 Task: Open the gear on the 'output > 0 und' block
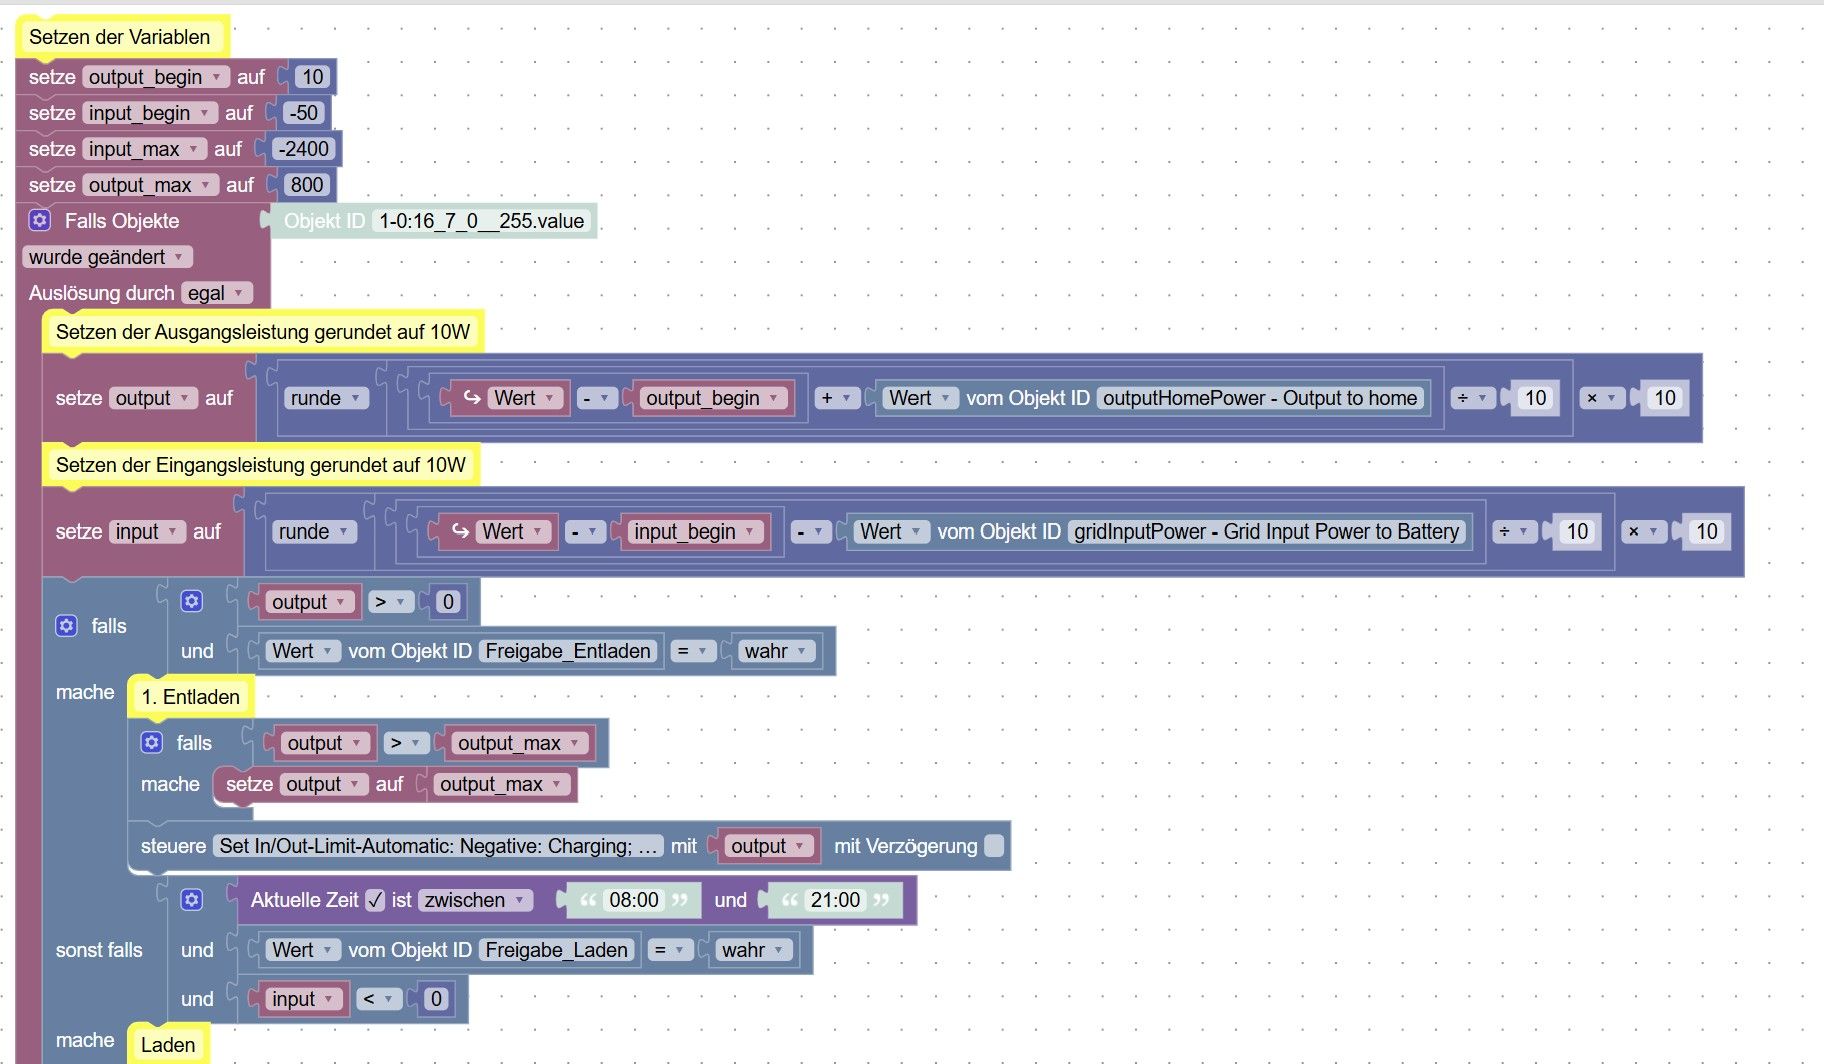[x=191, y=601]
